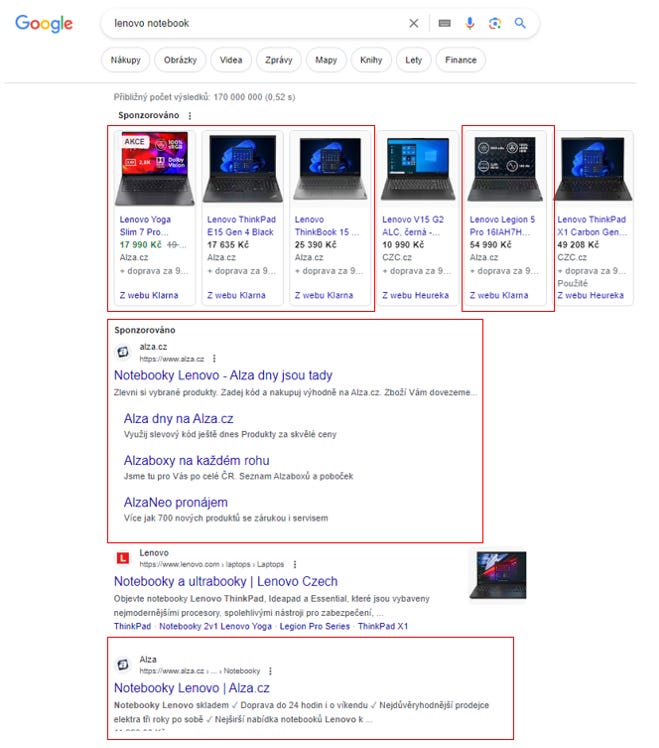The height and width of the screenshot is (748, 659).
Task: Click the Google logo
Action: coord(44,23)
